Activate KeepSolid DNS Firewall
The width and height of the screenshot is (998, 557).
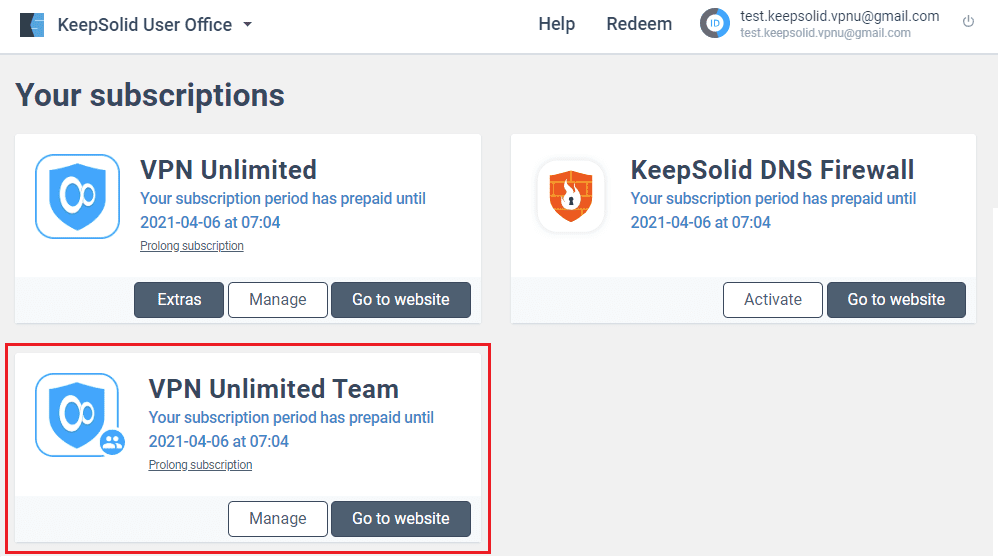773,300
